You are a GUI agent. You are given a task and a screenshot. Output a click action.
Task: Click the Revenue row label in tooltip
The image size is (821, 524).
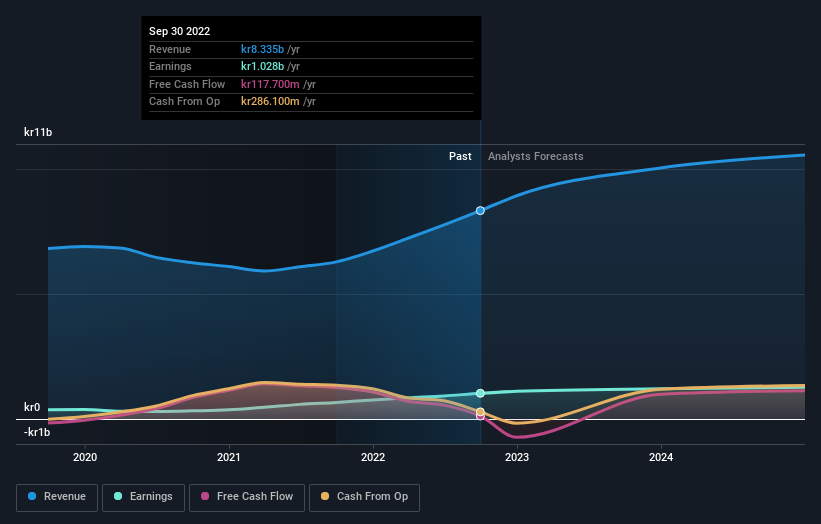tap(170, 49)
